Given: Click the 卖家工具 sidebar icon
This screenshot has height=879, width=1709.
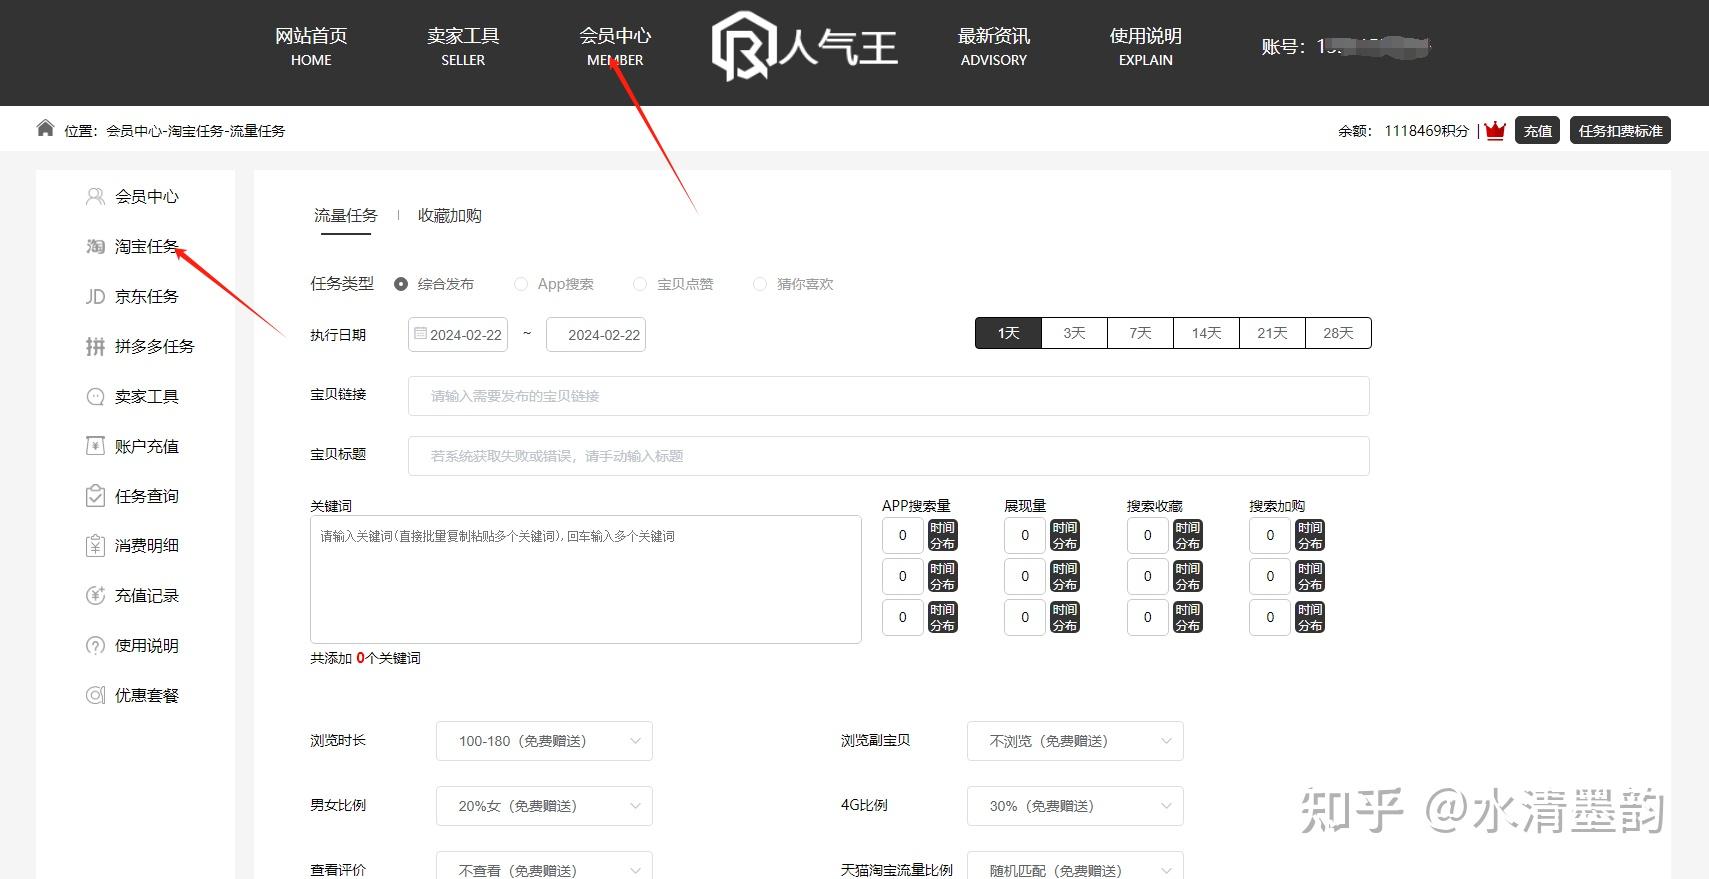Looking at the screenshot, I should pyautogui.click(x=95, y=396).
